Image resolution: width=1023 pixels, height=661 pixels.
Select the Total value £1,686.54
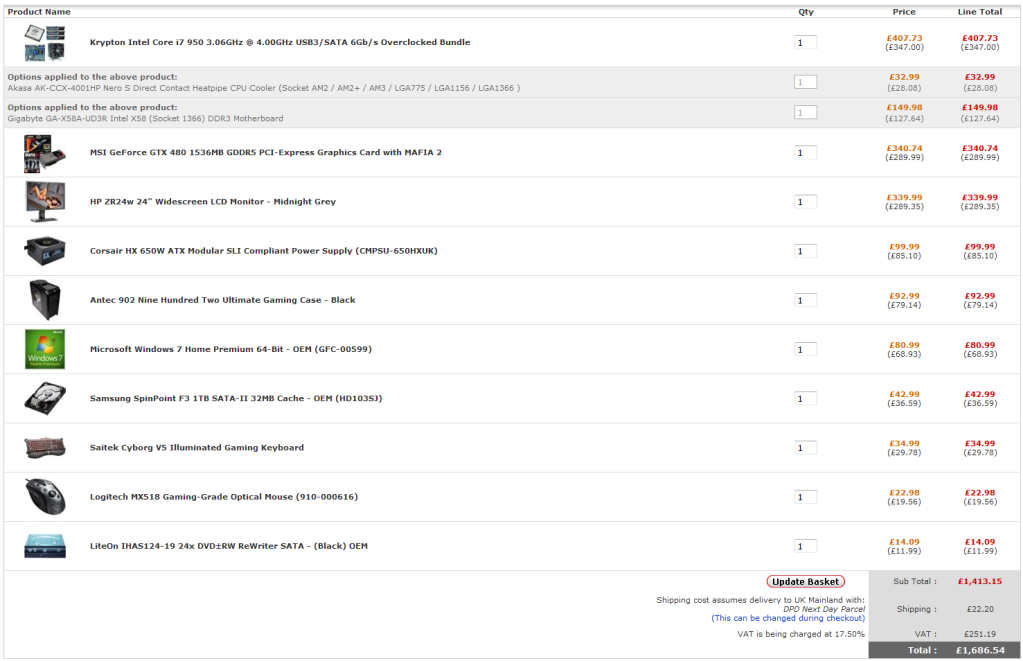coord(980,651)
